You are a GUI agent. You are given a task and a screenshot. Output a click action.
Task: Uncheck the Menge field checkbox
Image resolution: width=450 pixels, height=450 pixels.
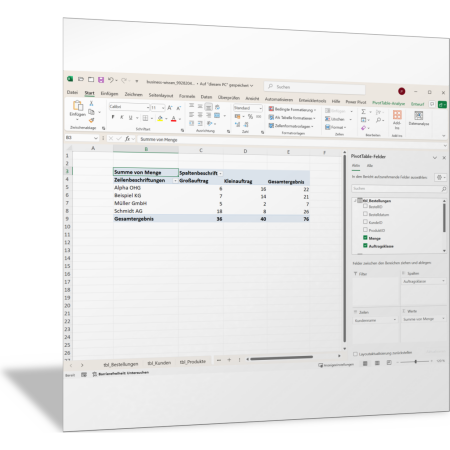click(x=365, y=238)
